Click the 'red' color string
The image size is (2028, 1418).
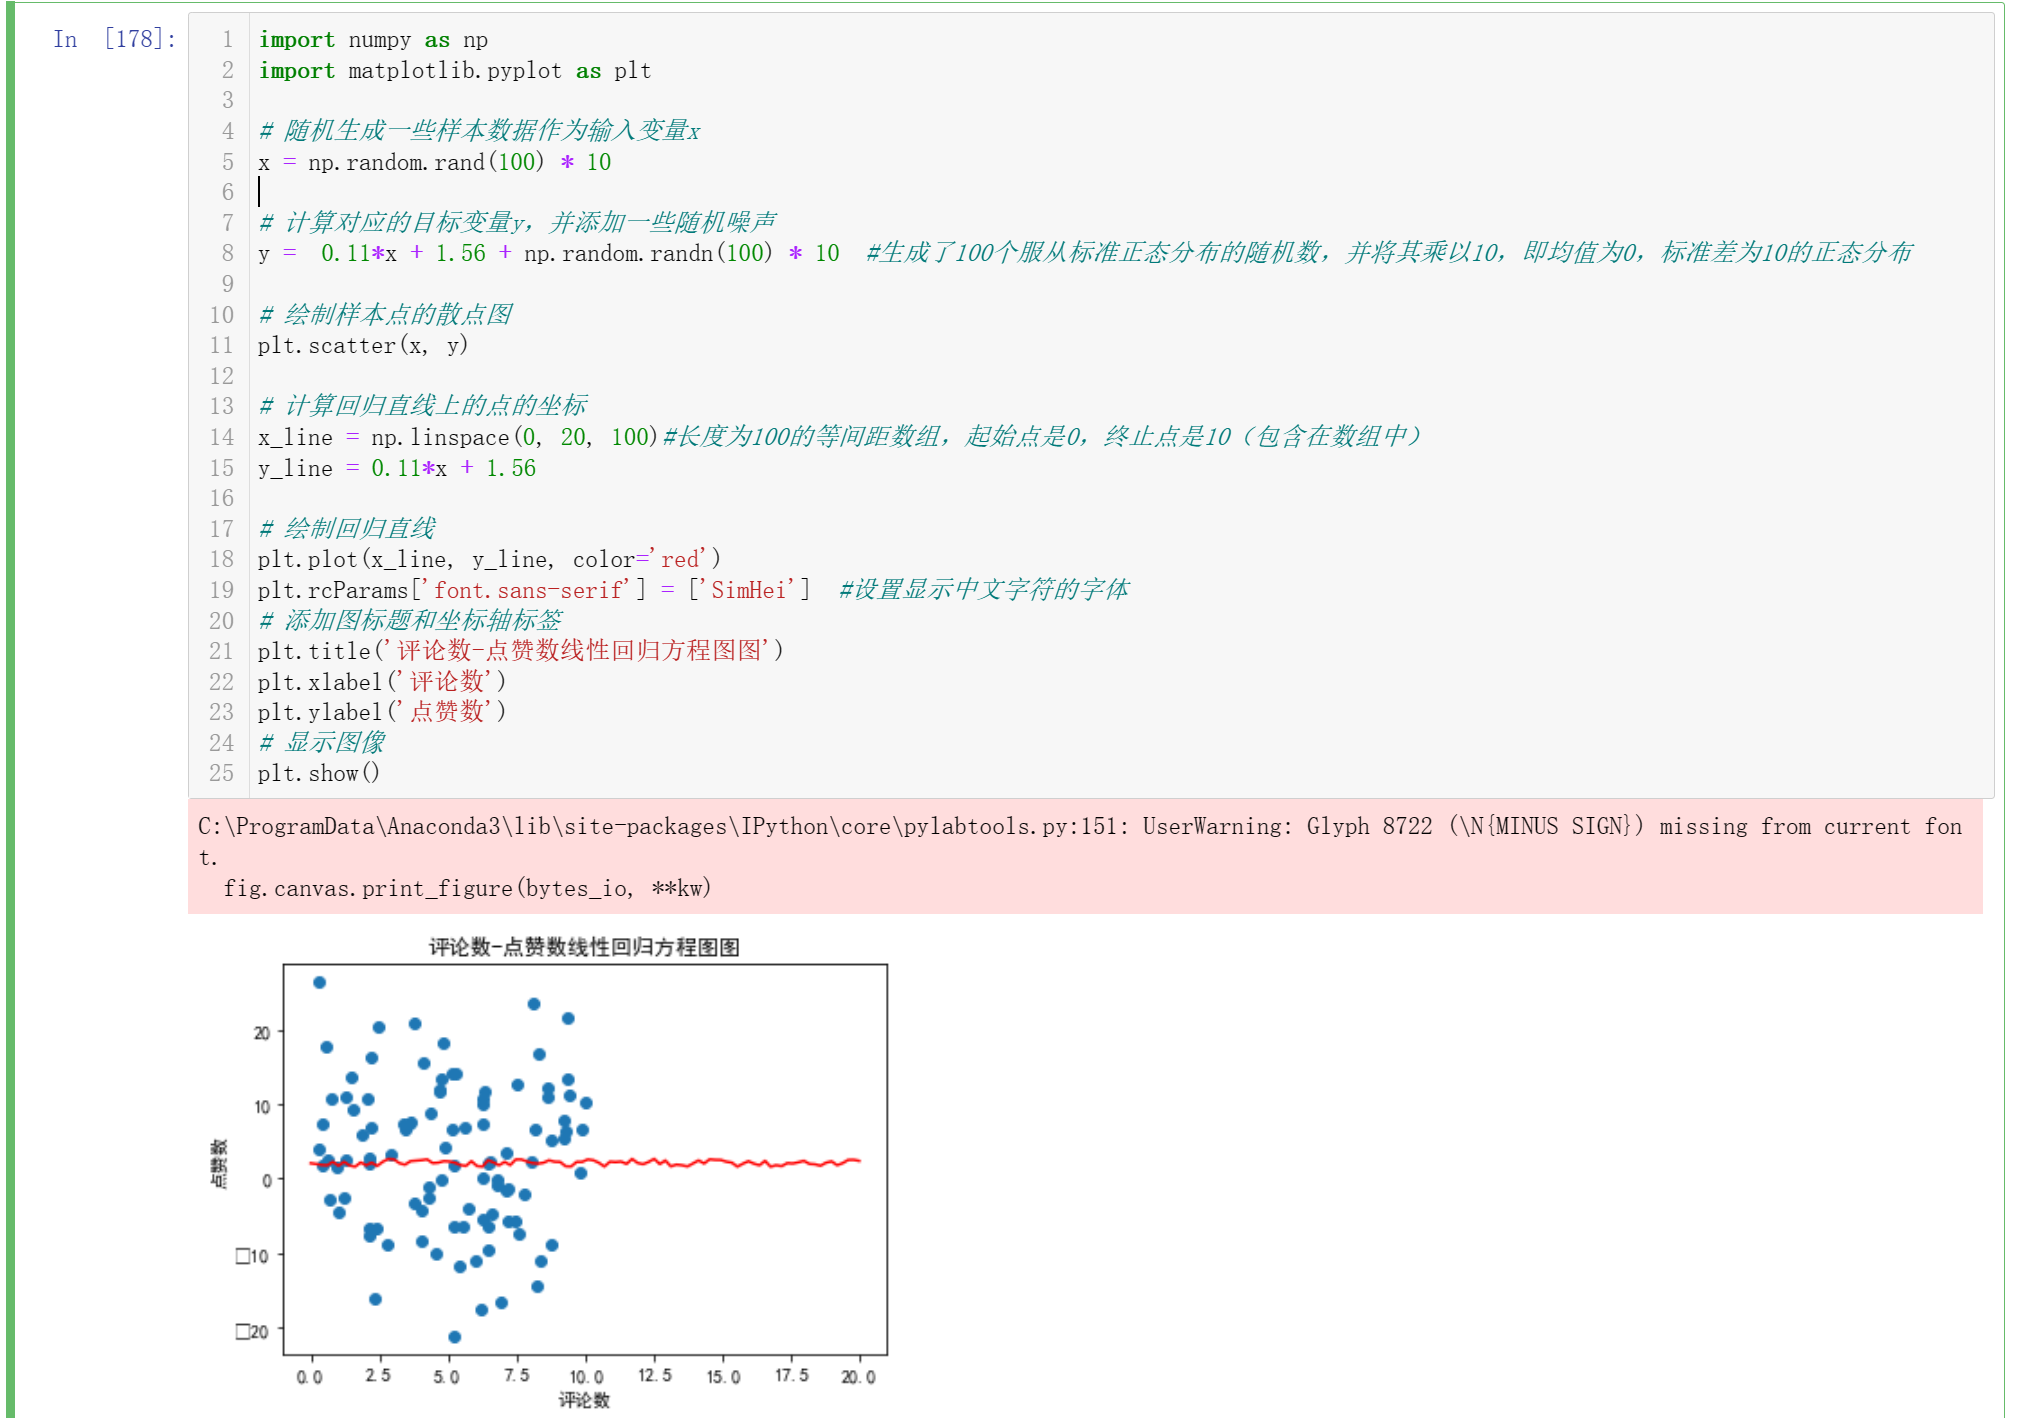click(x=680, y=559)
